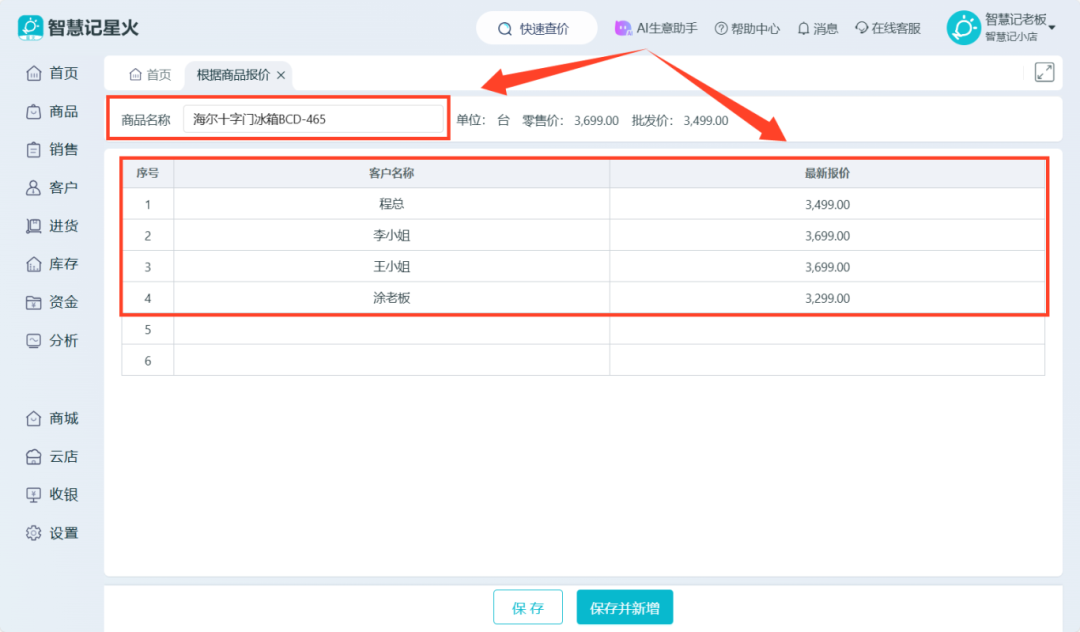Open 消息 notifications bell
This screenshot has height=632, width=1080.
tap(818, 28)
